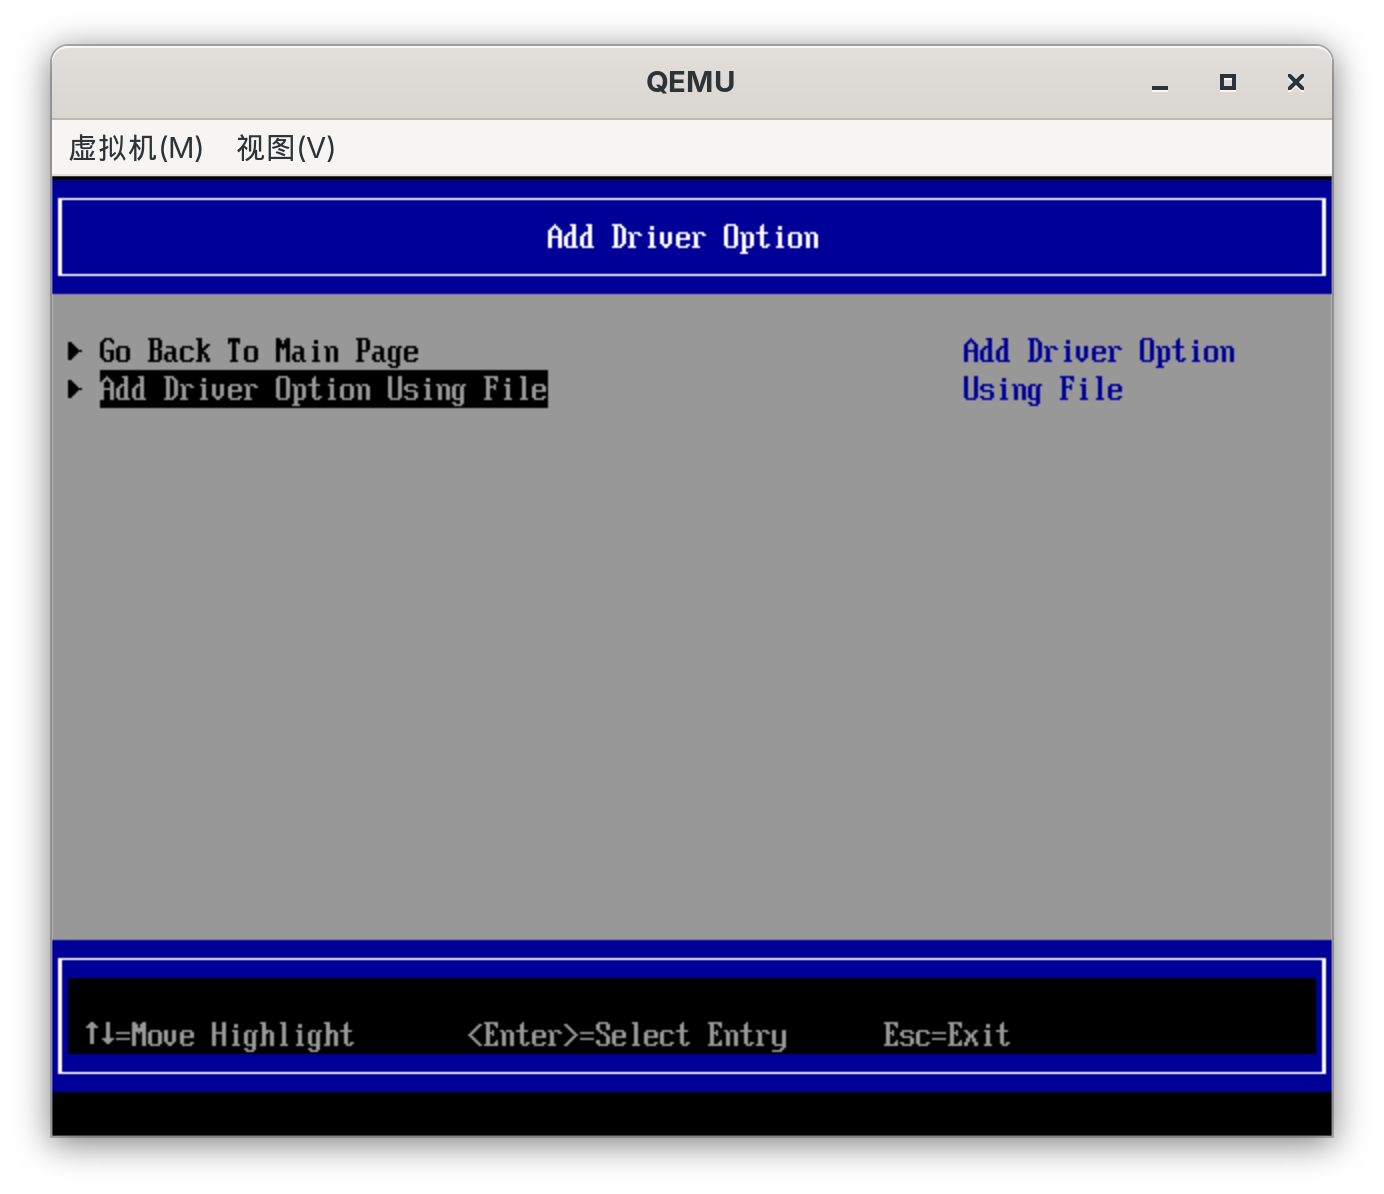Click the Esc=Exit hint

[946, 1034]
